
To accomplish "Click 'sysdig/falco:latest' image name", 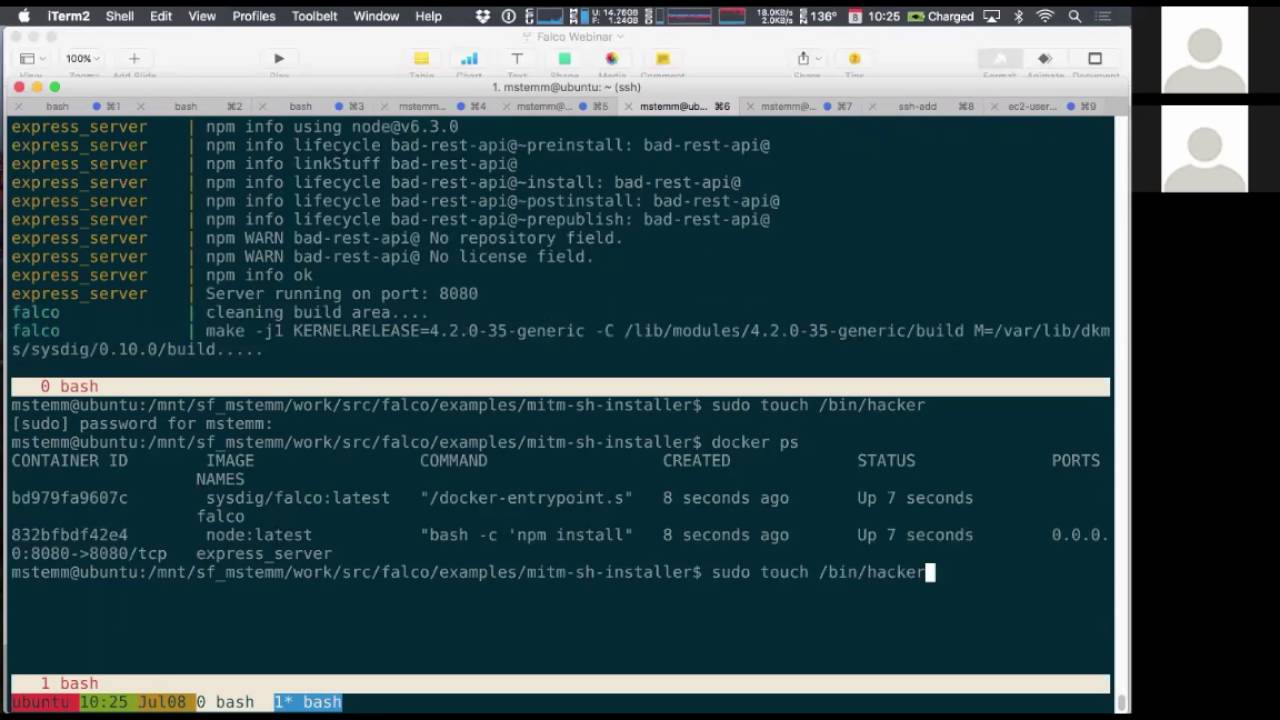I will [298, 498].
